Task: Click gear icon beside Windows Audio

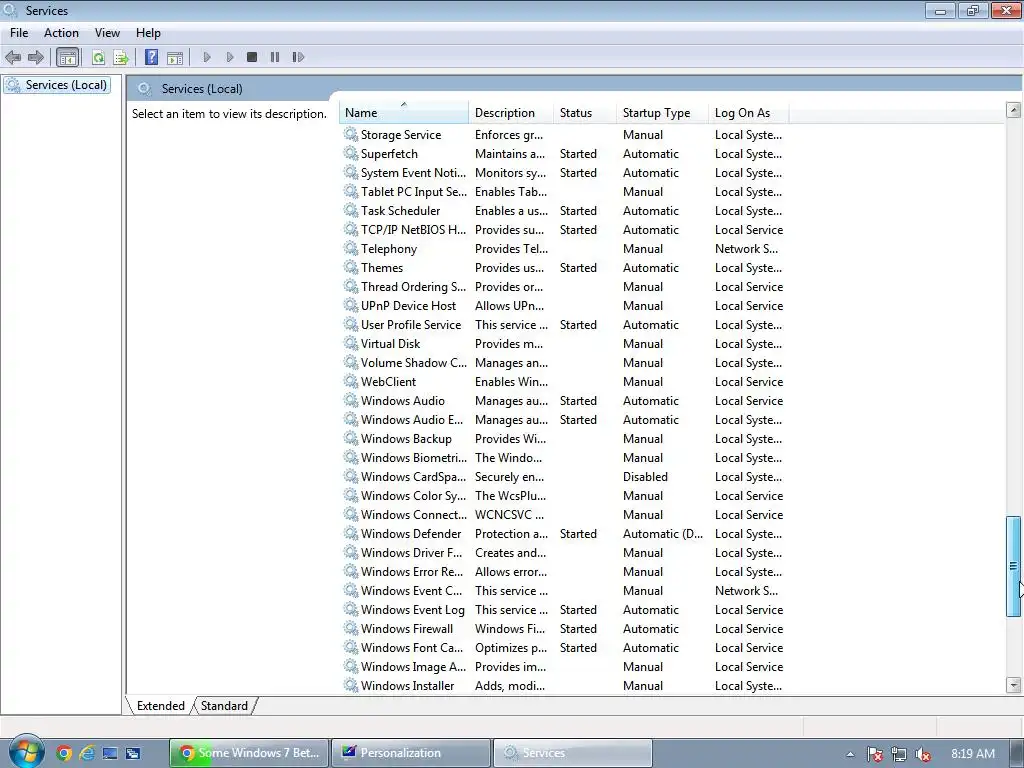Action: [x=351, y=401]
